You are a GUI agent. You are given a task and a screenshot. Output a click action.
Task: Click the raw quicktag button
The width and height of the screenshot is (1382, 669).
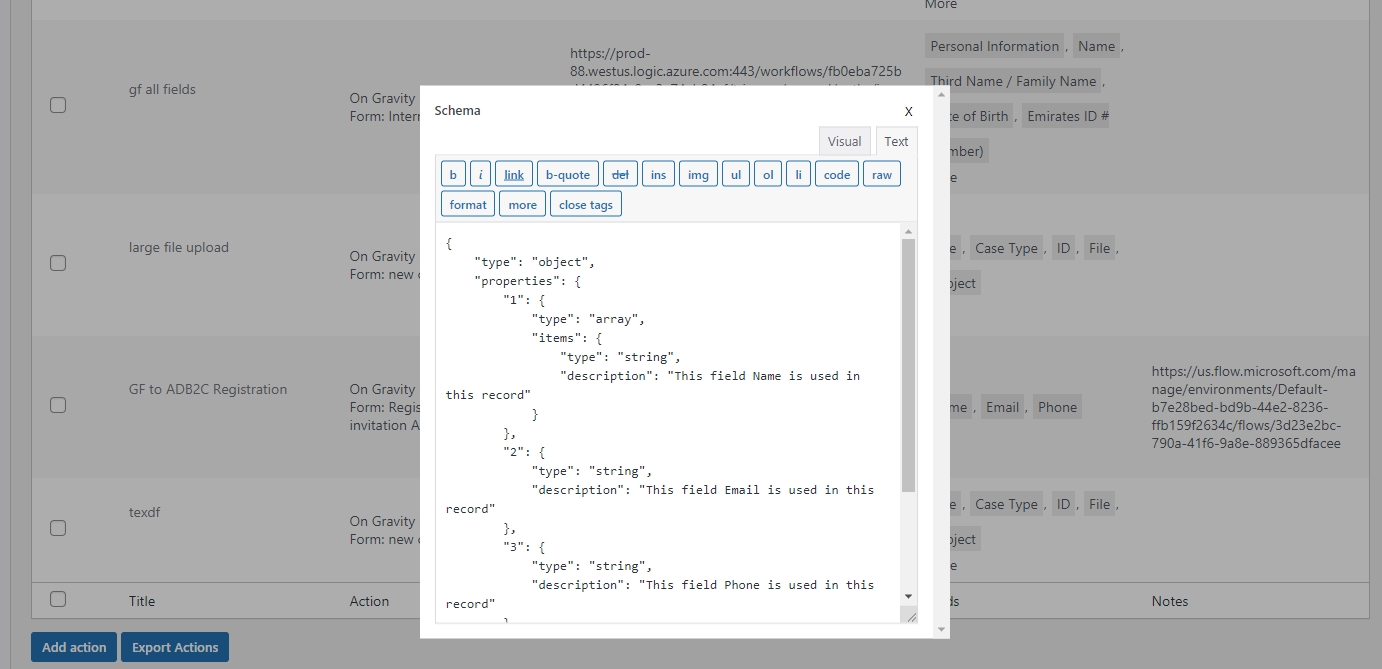click(x=882, y=174)
